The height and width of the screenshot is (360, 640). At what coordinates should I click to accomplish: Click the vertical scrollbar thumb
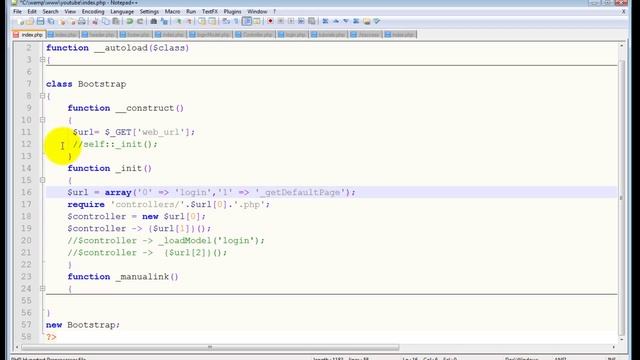click(x=622, y=198)
